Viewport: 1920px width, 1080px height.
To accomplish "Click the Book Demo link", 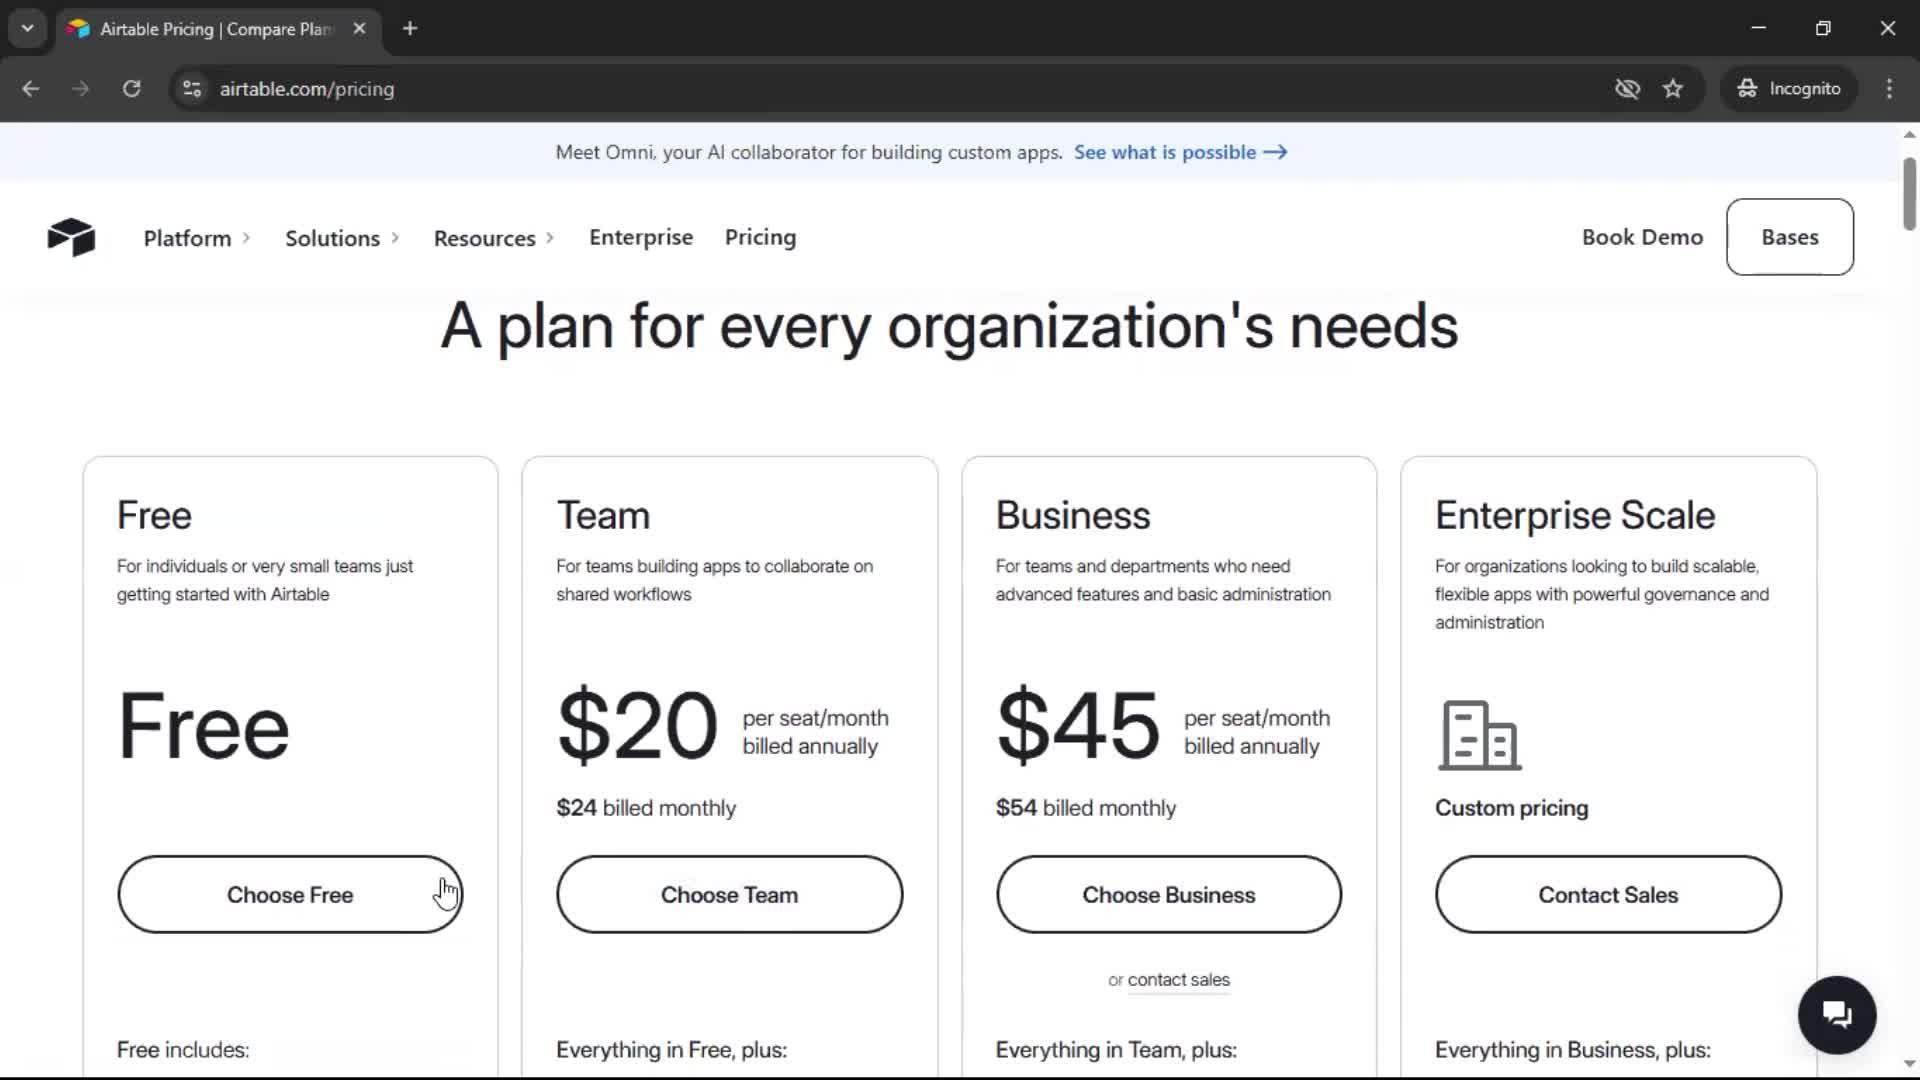I will pyautogui.click(x=1642, y=237).
